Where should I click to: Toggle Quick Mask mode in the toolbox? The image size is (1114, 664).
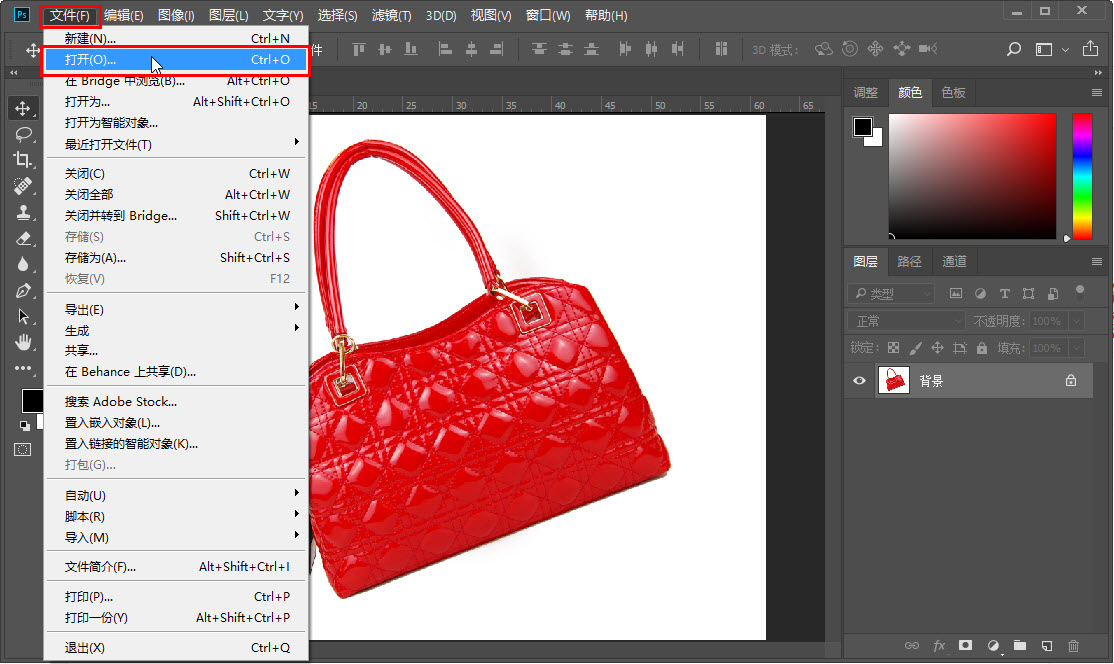click(x=23, y=450)
